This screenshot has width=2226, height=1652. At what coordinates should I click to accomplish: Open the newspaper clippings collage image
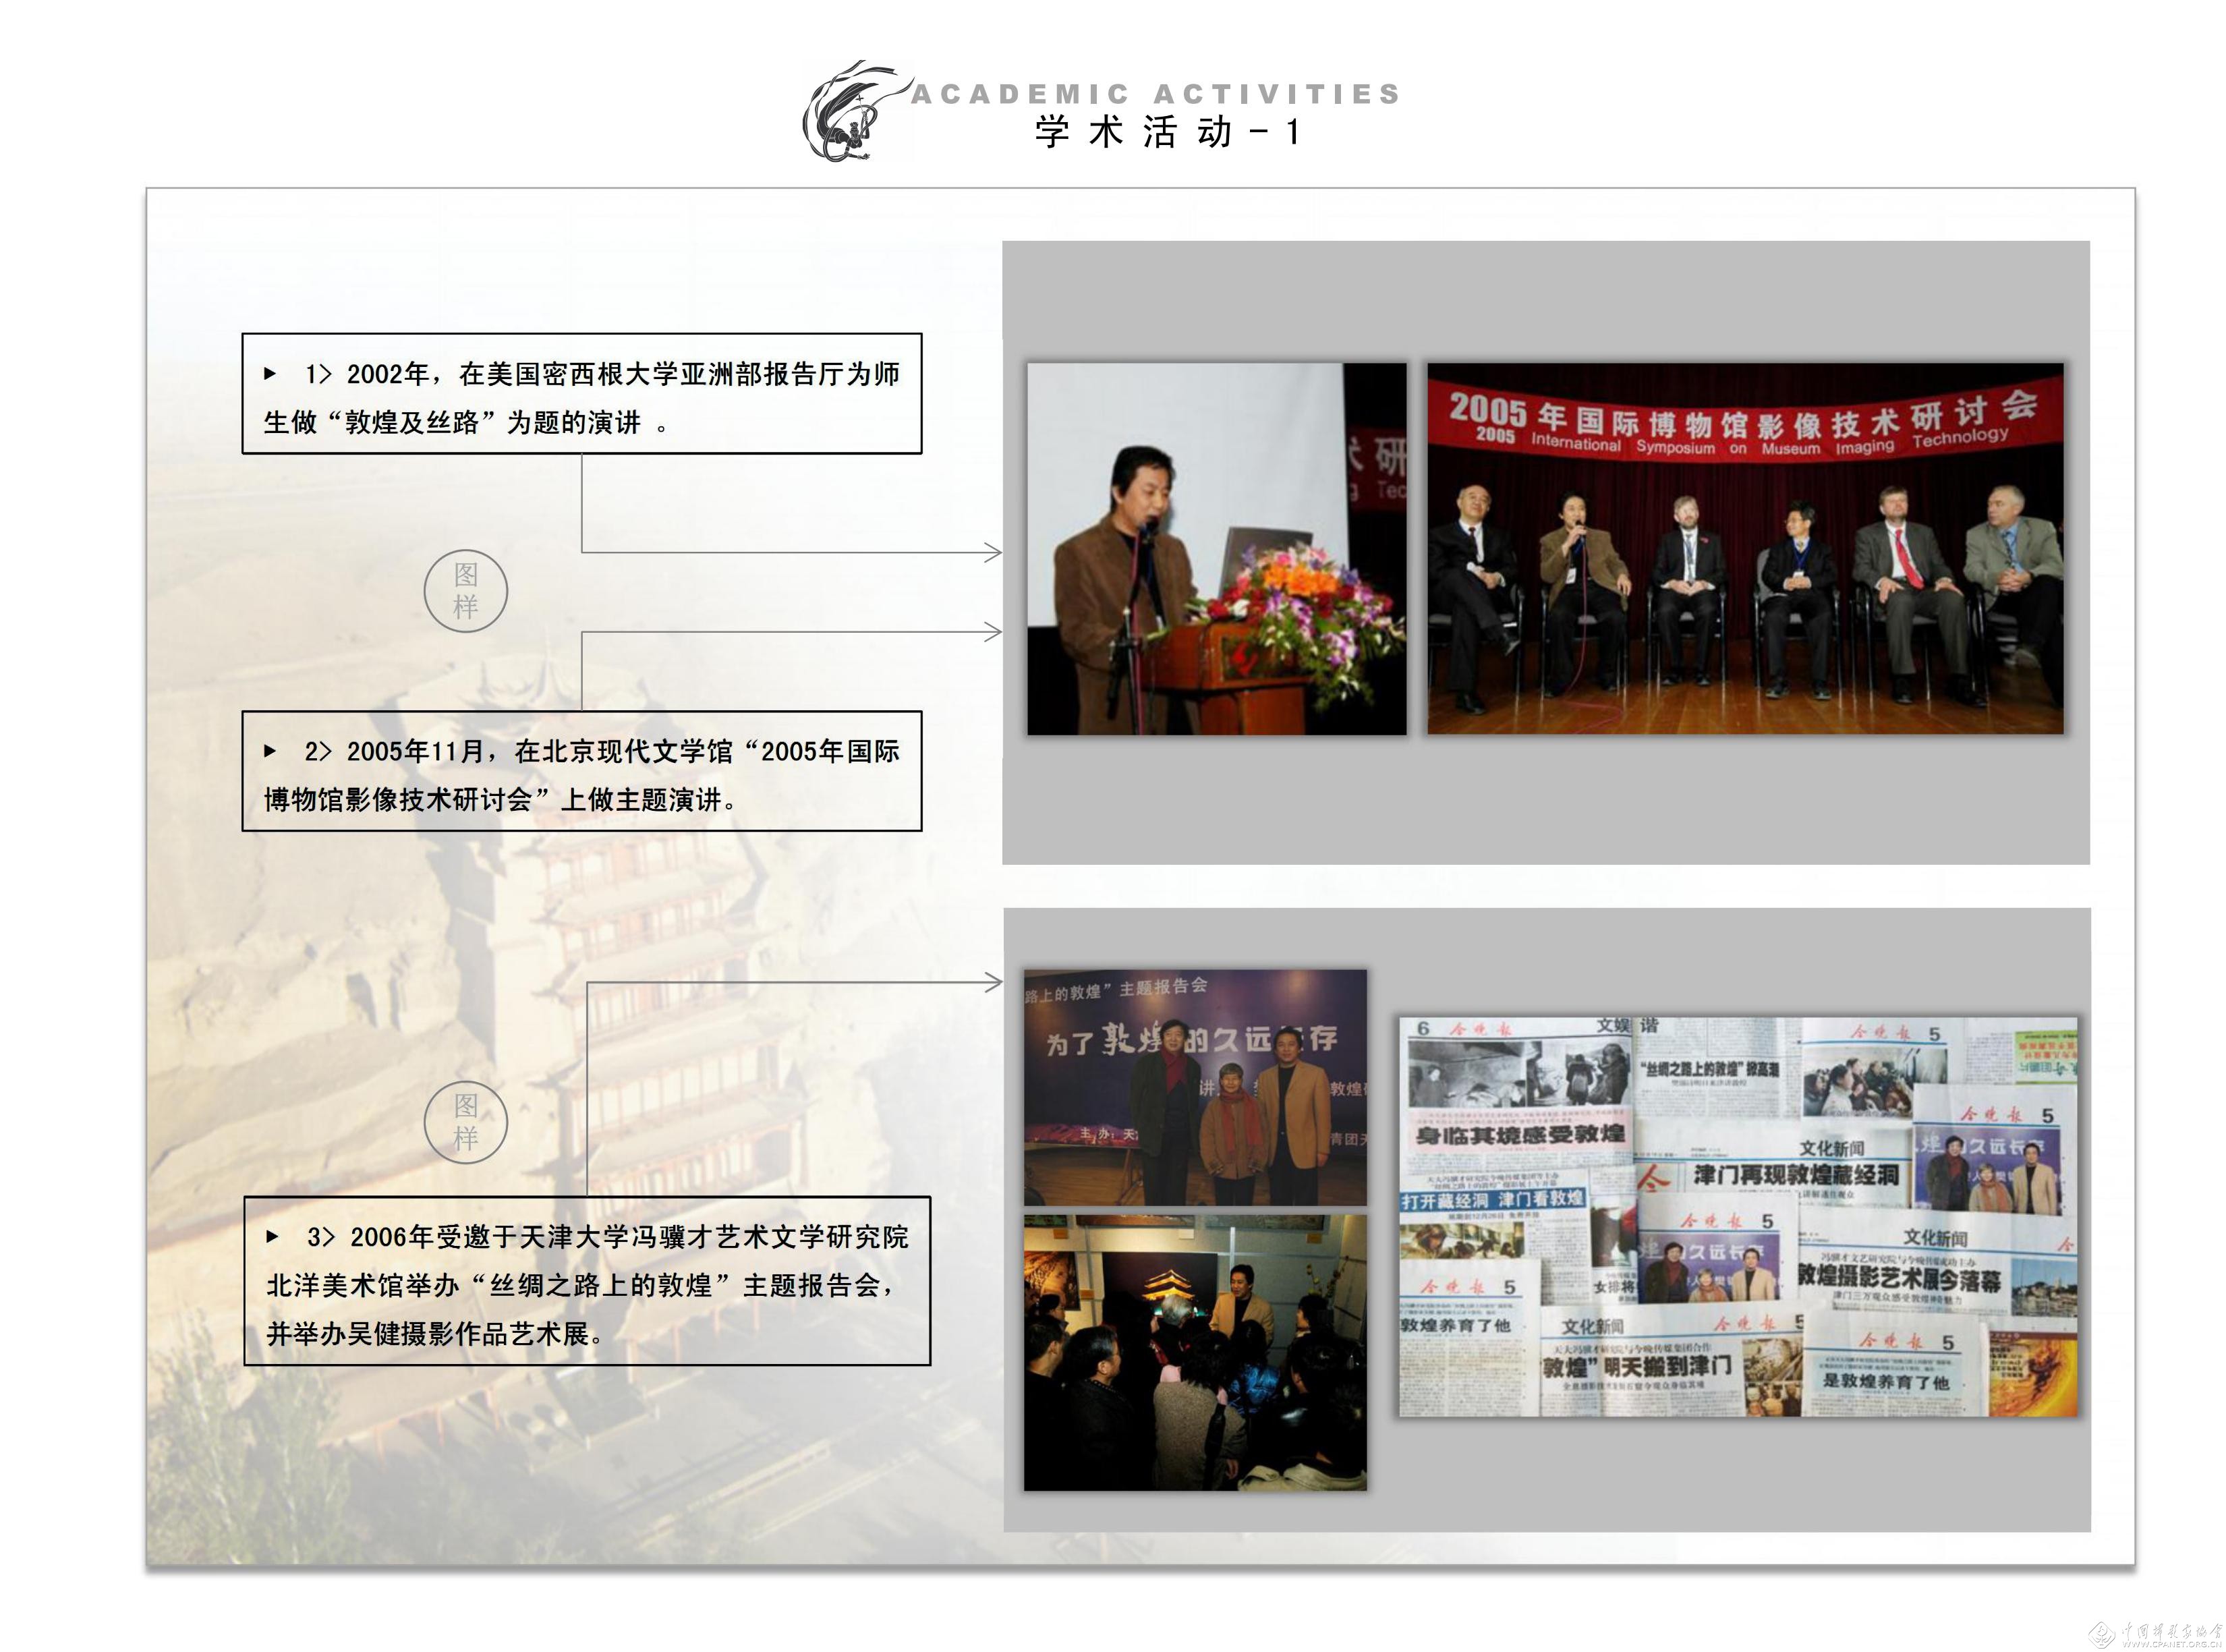(x=1738, y=1217)
